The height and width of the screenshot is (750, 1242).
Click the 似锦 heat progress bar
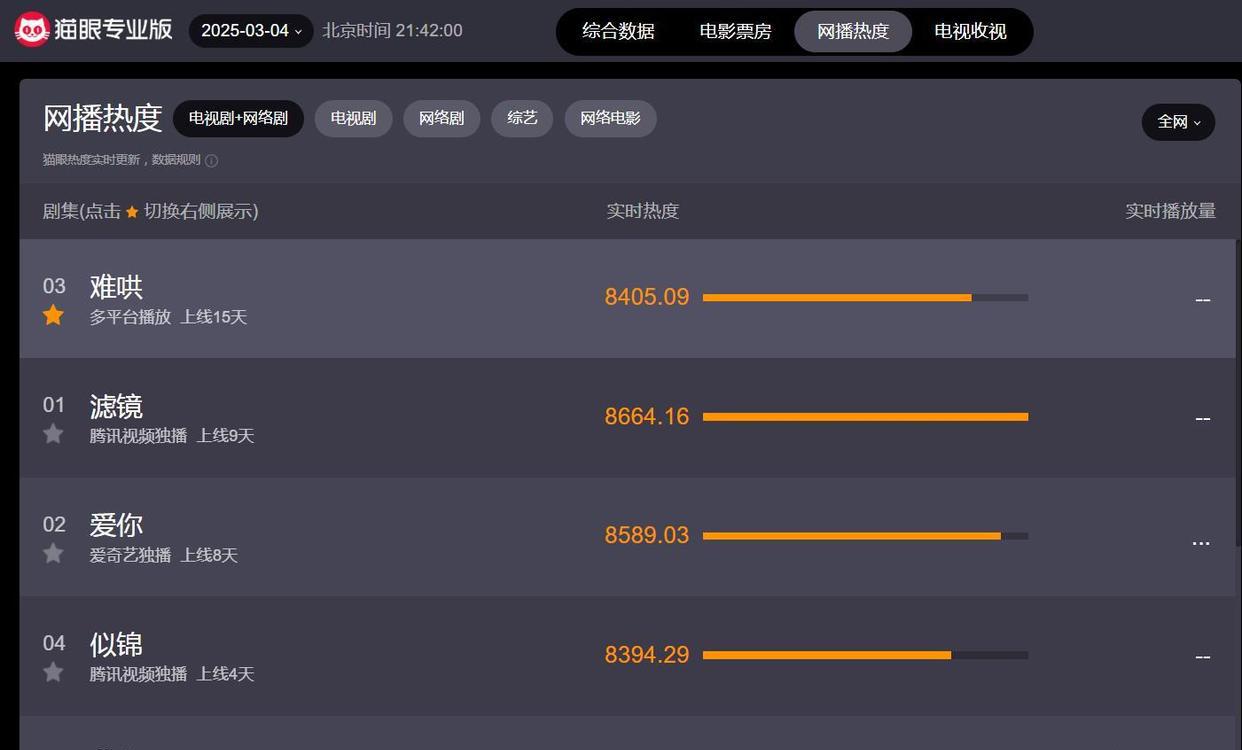pyautogui.click(x=865, y=655)
